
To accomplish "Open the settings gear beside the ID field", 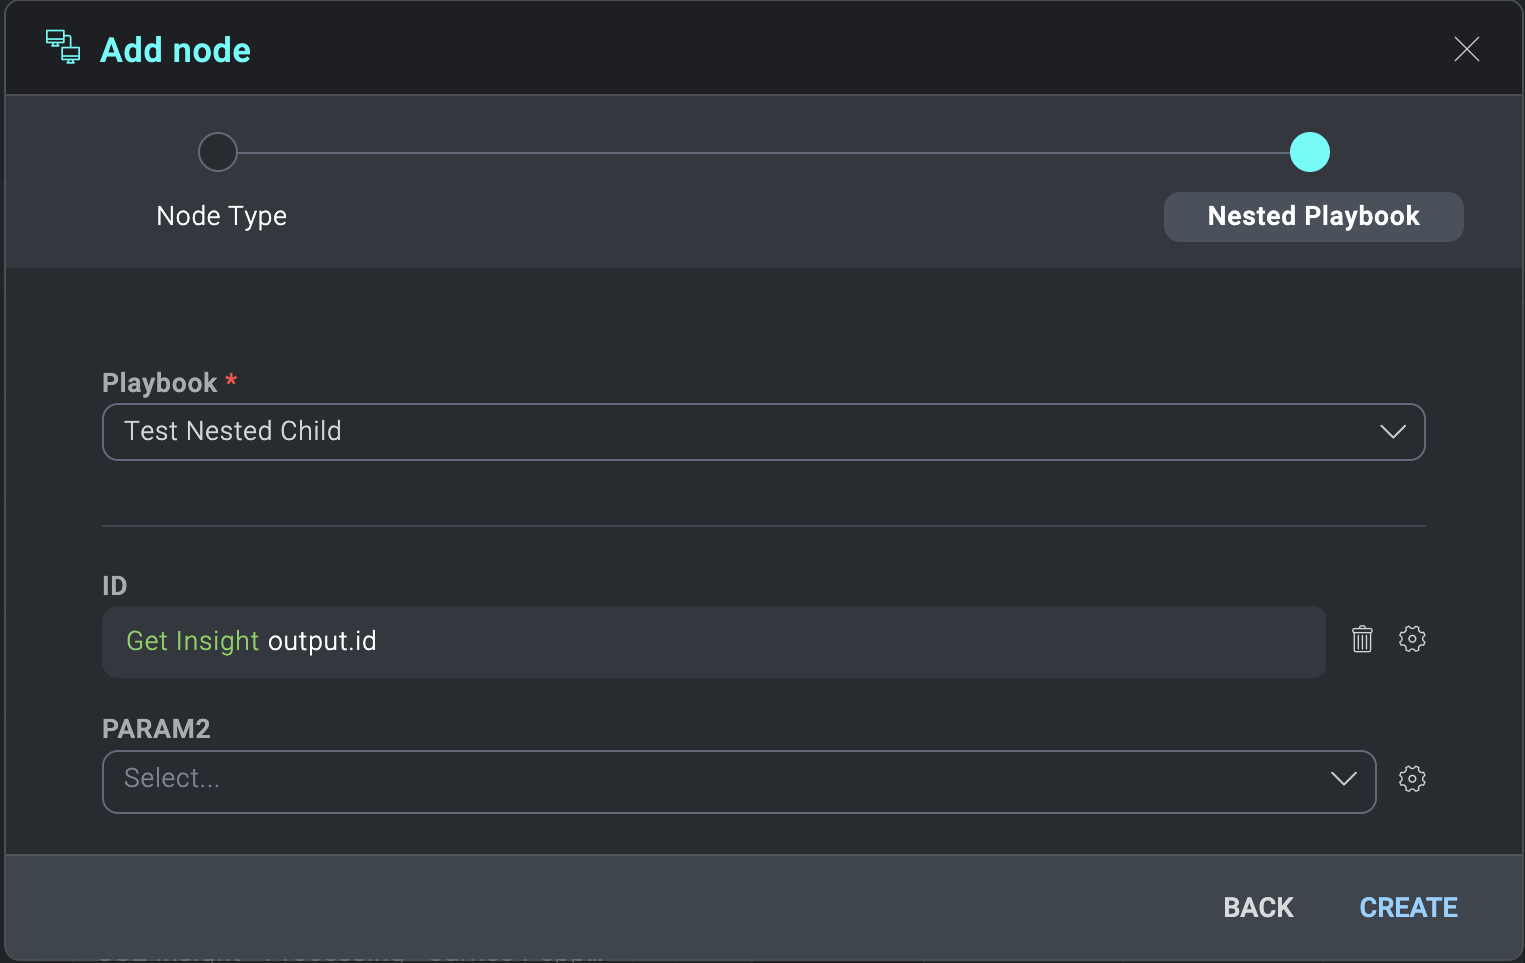I will (x=1412, y=639).
